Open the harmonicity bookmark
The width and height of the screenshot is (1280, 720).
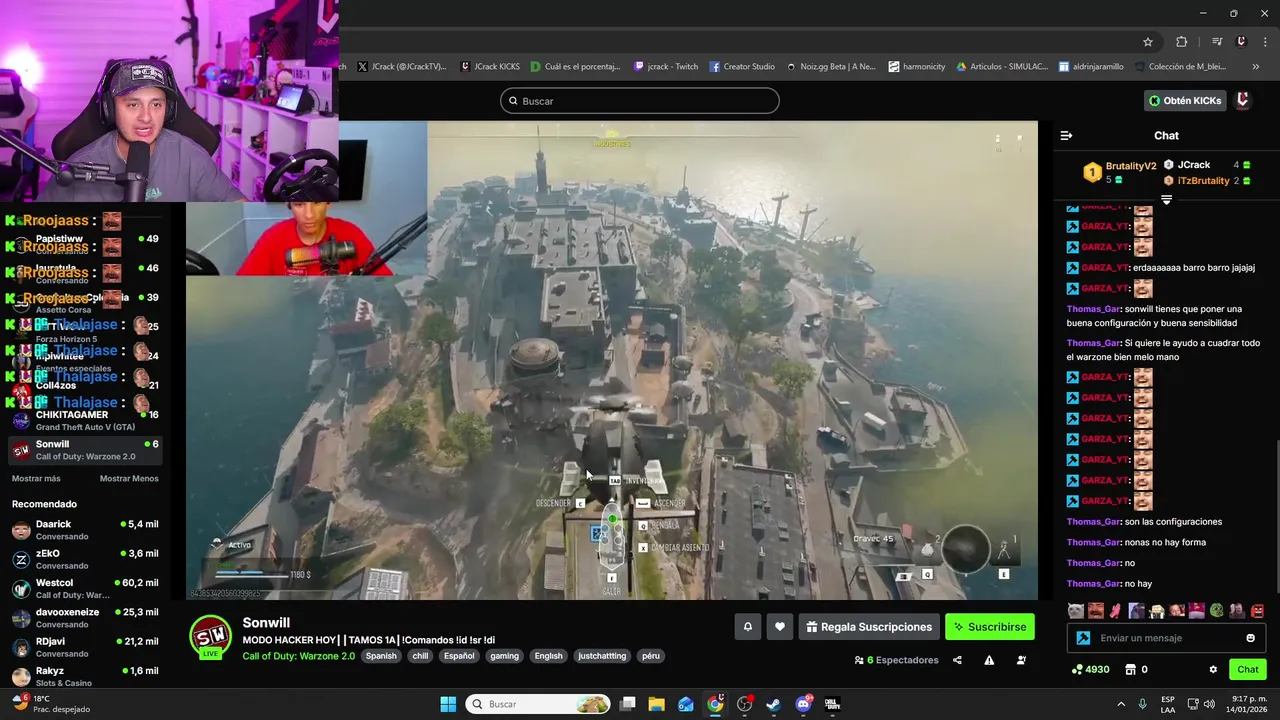click(x=916, y=67)
